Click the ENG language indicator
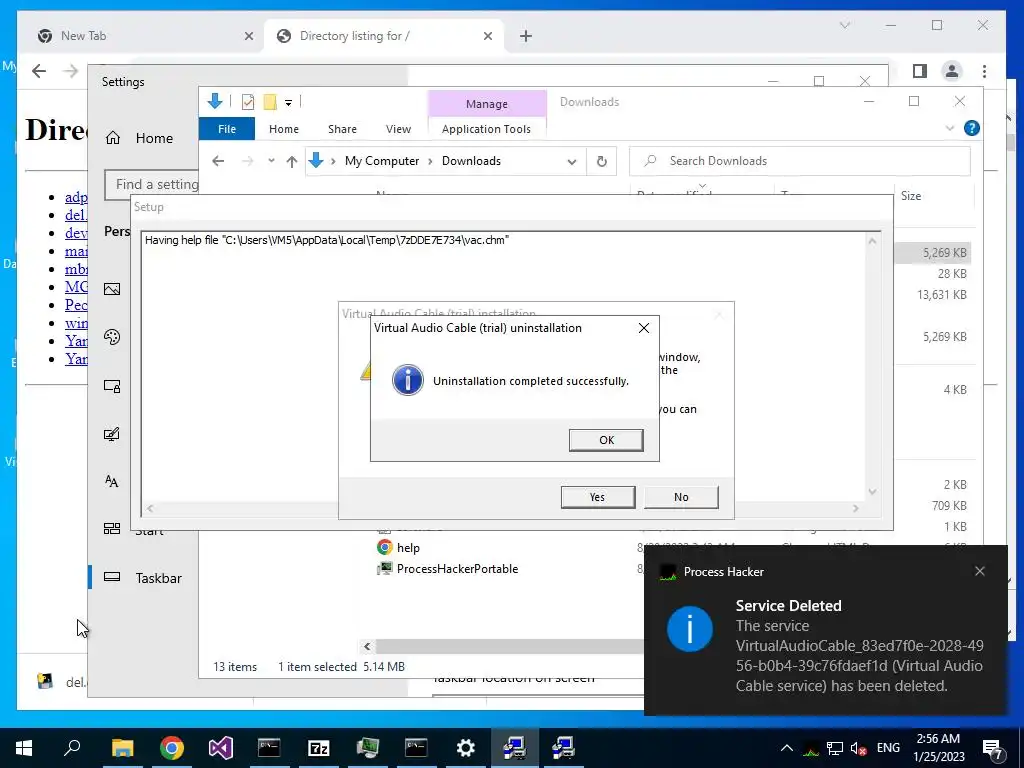The height and width of the screenshot is (768, 1024). pyautogui.click(x=888, y=748)
